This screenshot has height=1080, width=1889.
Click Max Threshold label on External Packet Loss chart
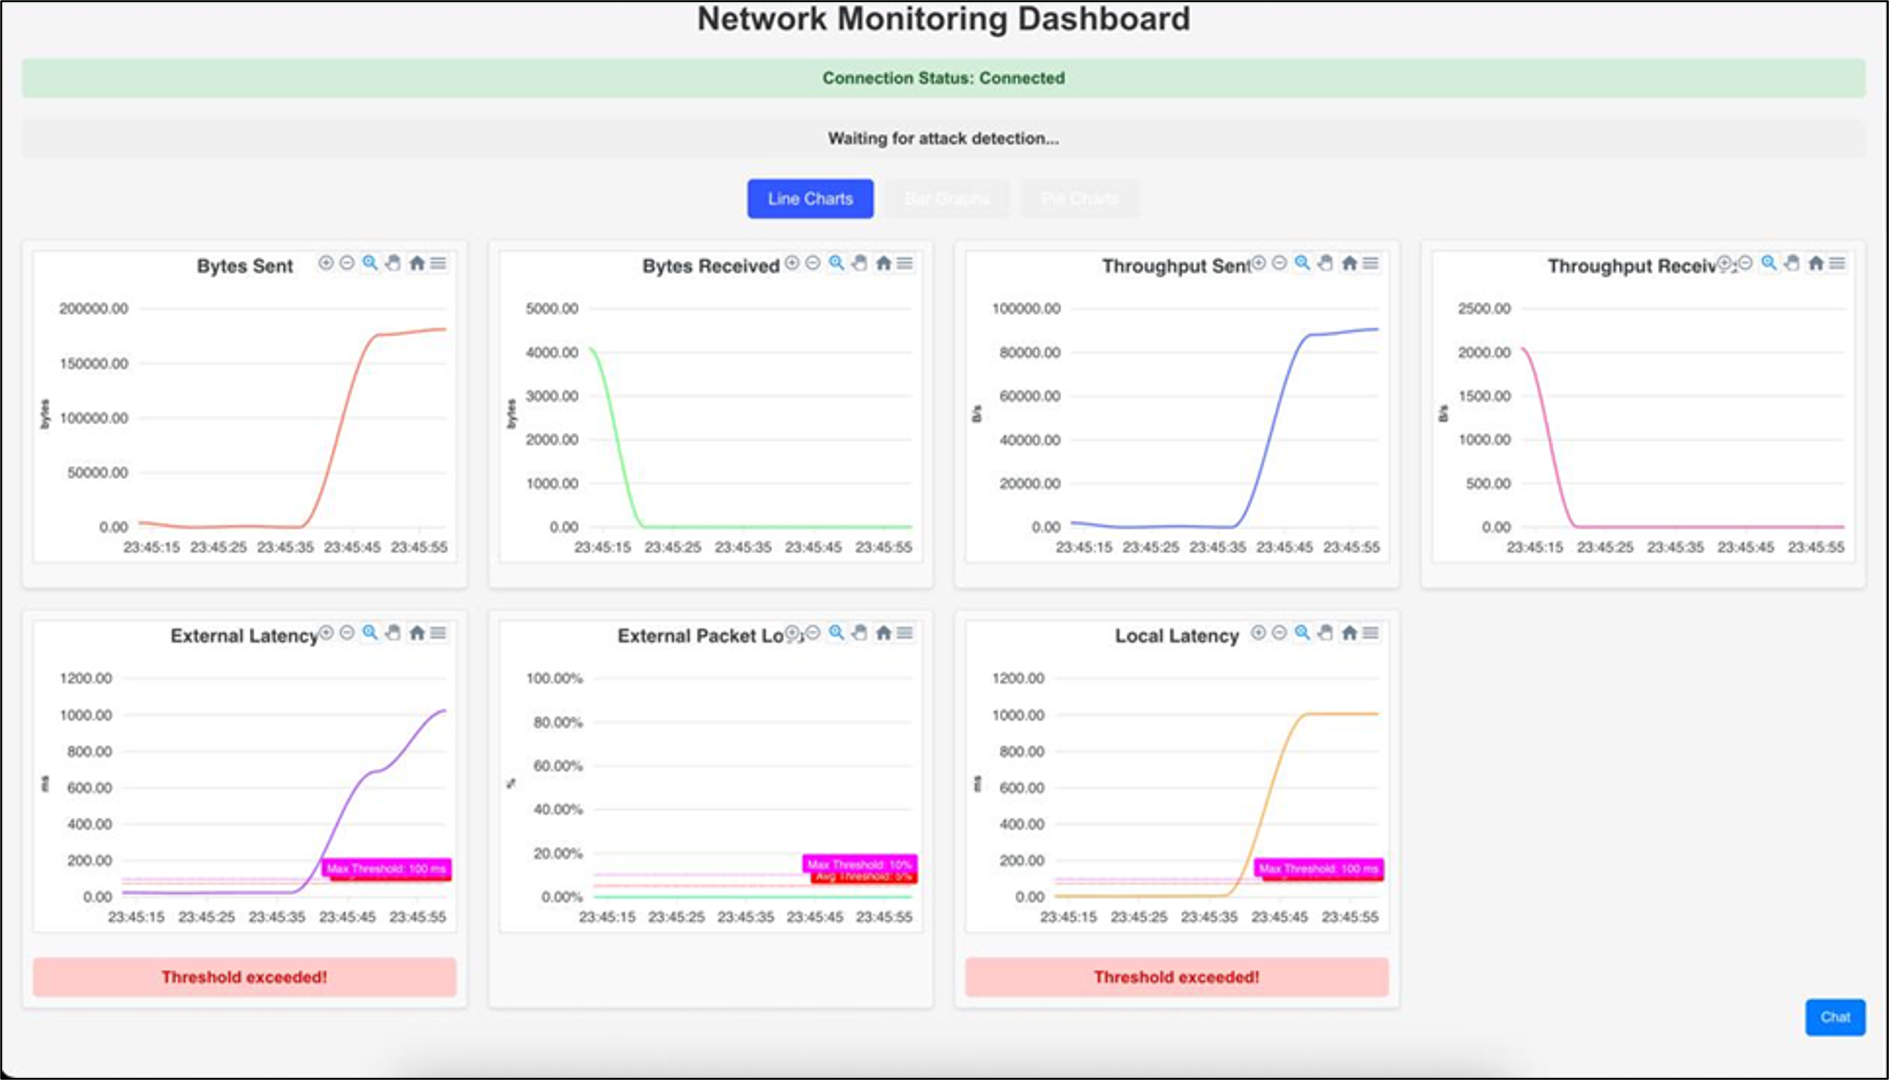coord(859,864)
